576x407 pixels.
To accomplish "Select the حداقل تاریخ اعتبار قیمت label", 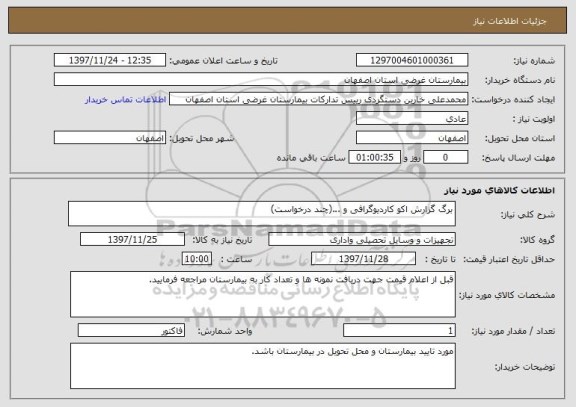I will click(x=508, y=259).
